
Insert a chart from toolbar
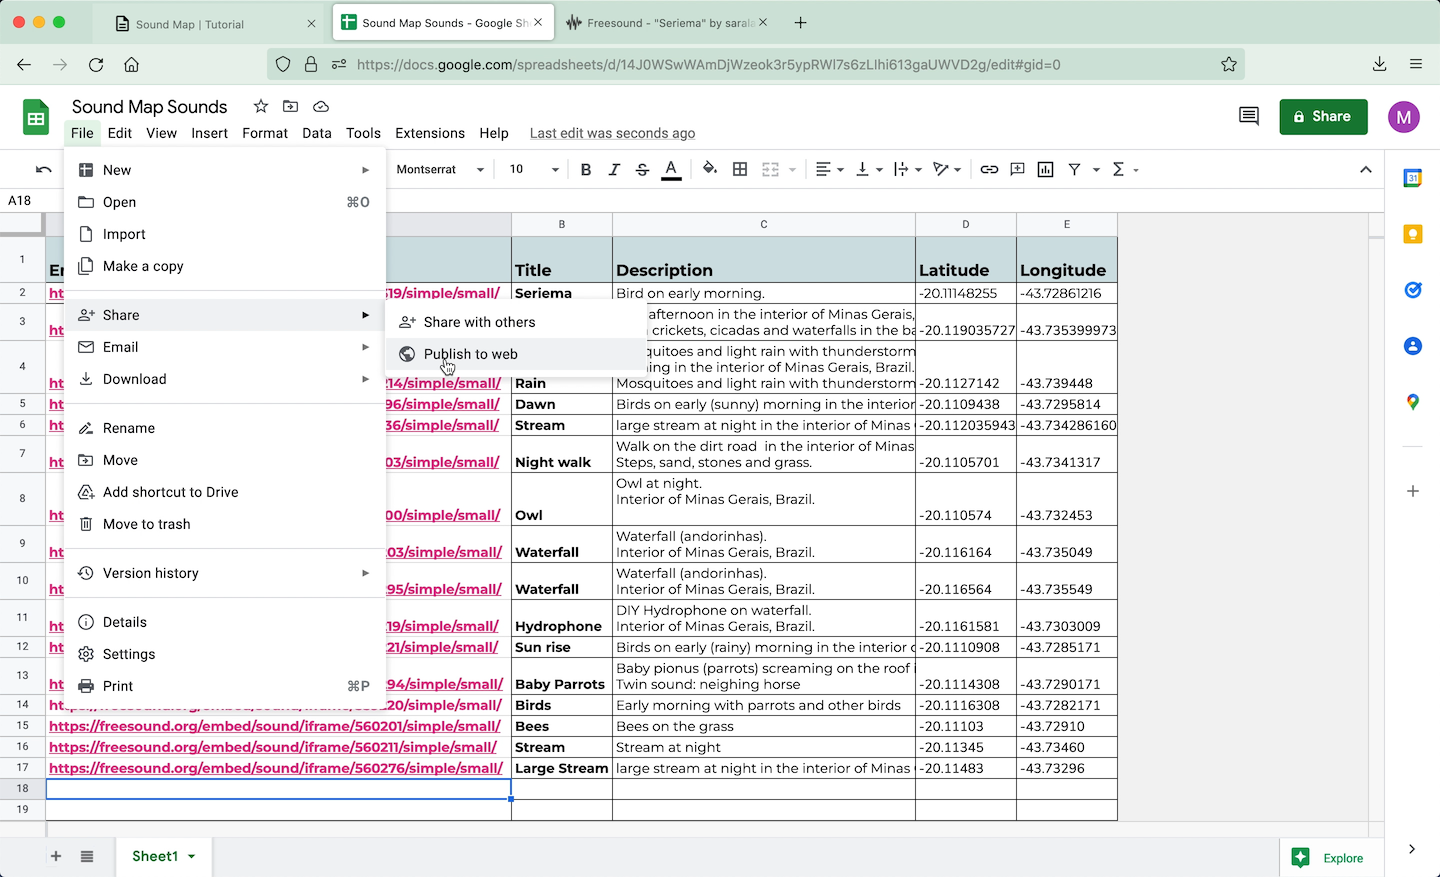tap(1045, 170)
